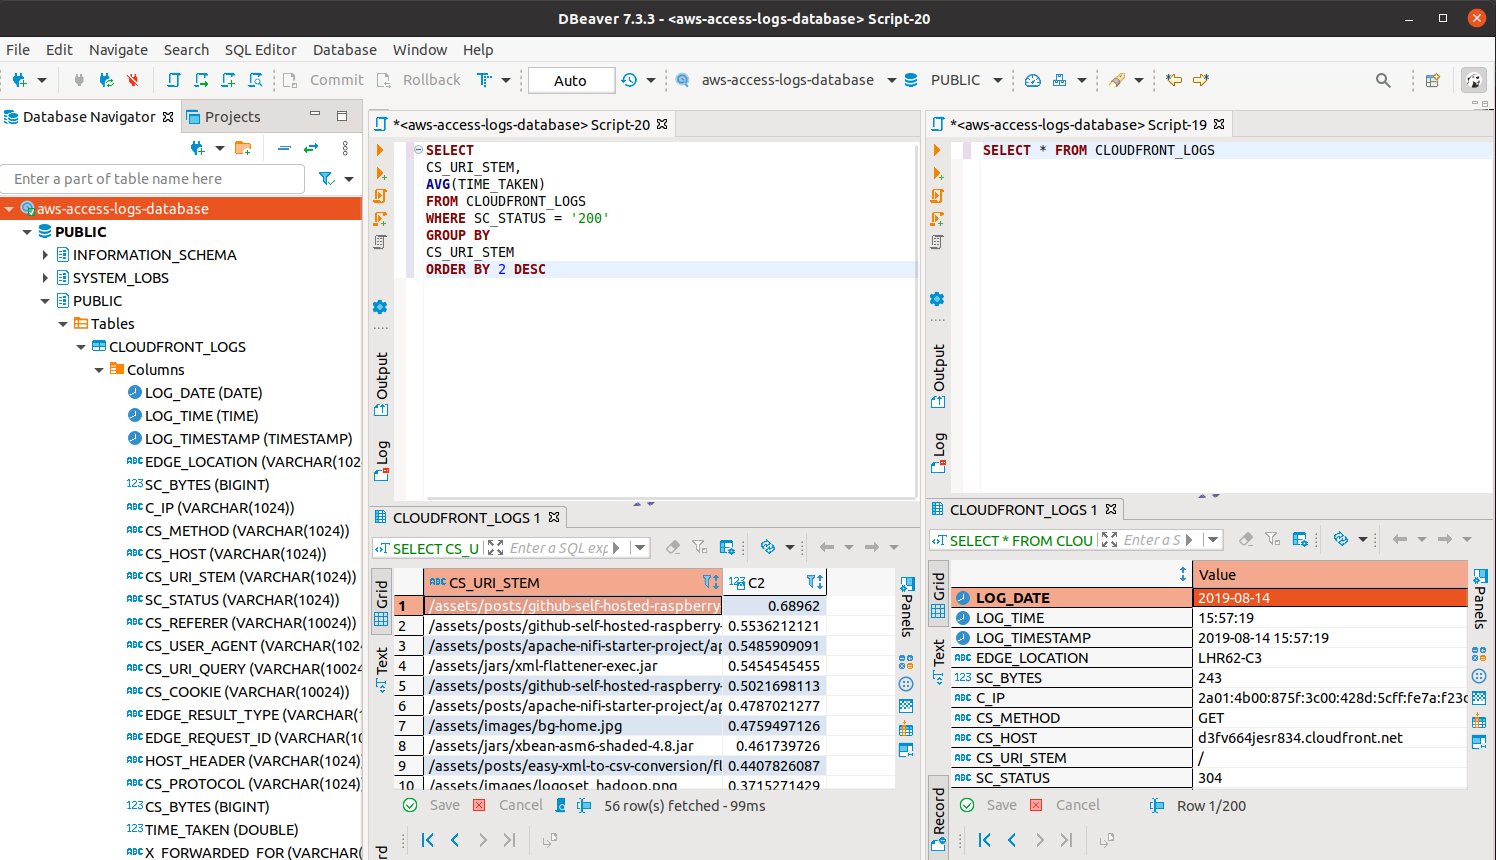Click the Reconnect icon in the main toolbar
The height and width of the screenshot is (860, 1496).
[106, 80]
